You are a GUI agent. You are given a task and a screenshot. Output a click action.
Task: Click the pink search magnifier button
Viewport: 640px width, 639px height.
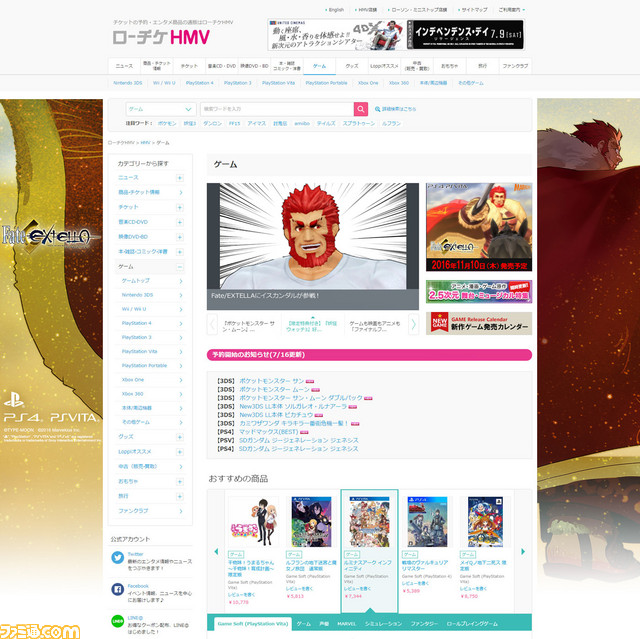pos(360,109)
